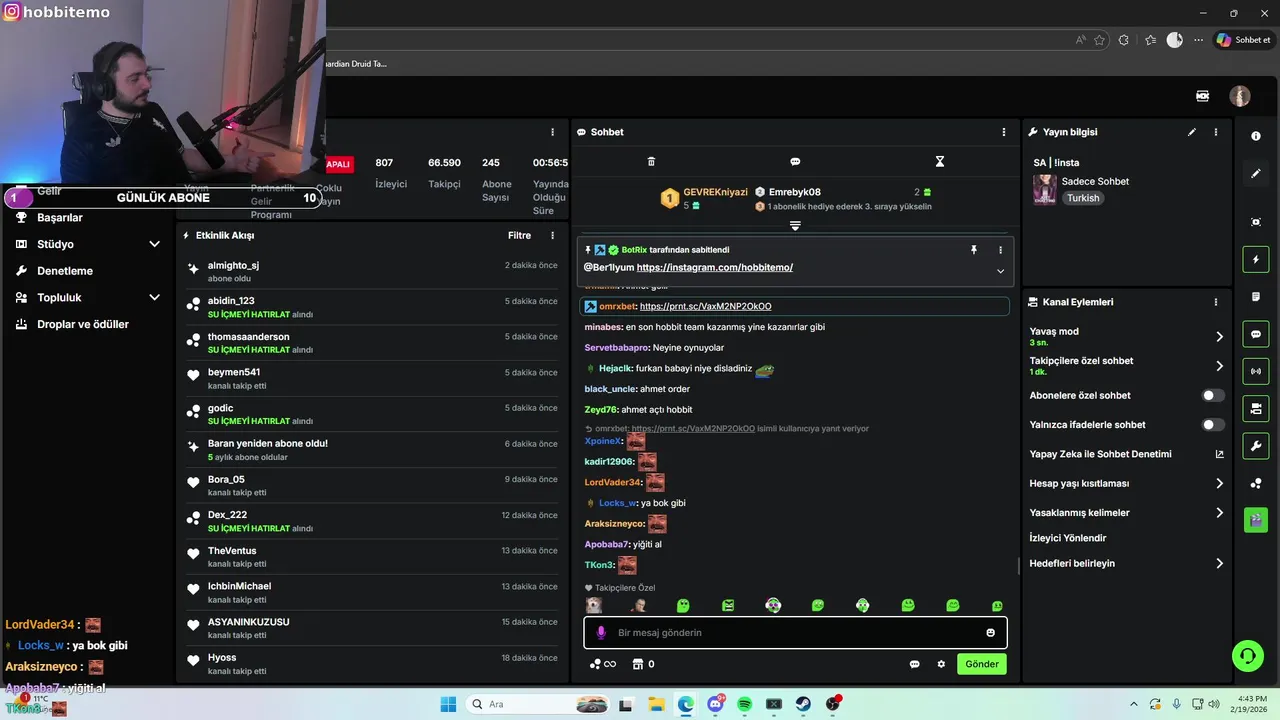Toggle Abonelere özel sohbet switch
The image size is (1280, 720).
[x=1212, y=396]
